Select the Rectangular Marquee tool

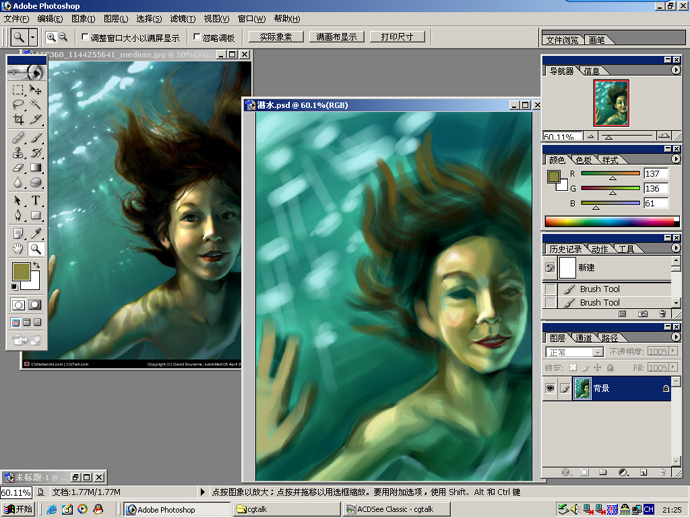coord(18,90)
